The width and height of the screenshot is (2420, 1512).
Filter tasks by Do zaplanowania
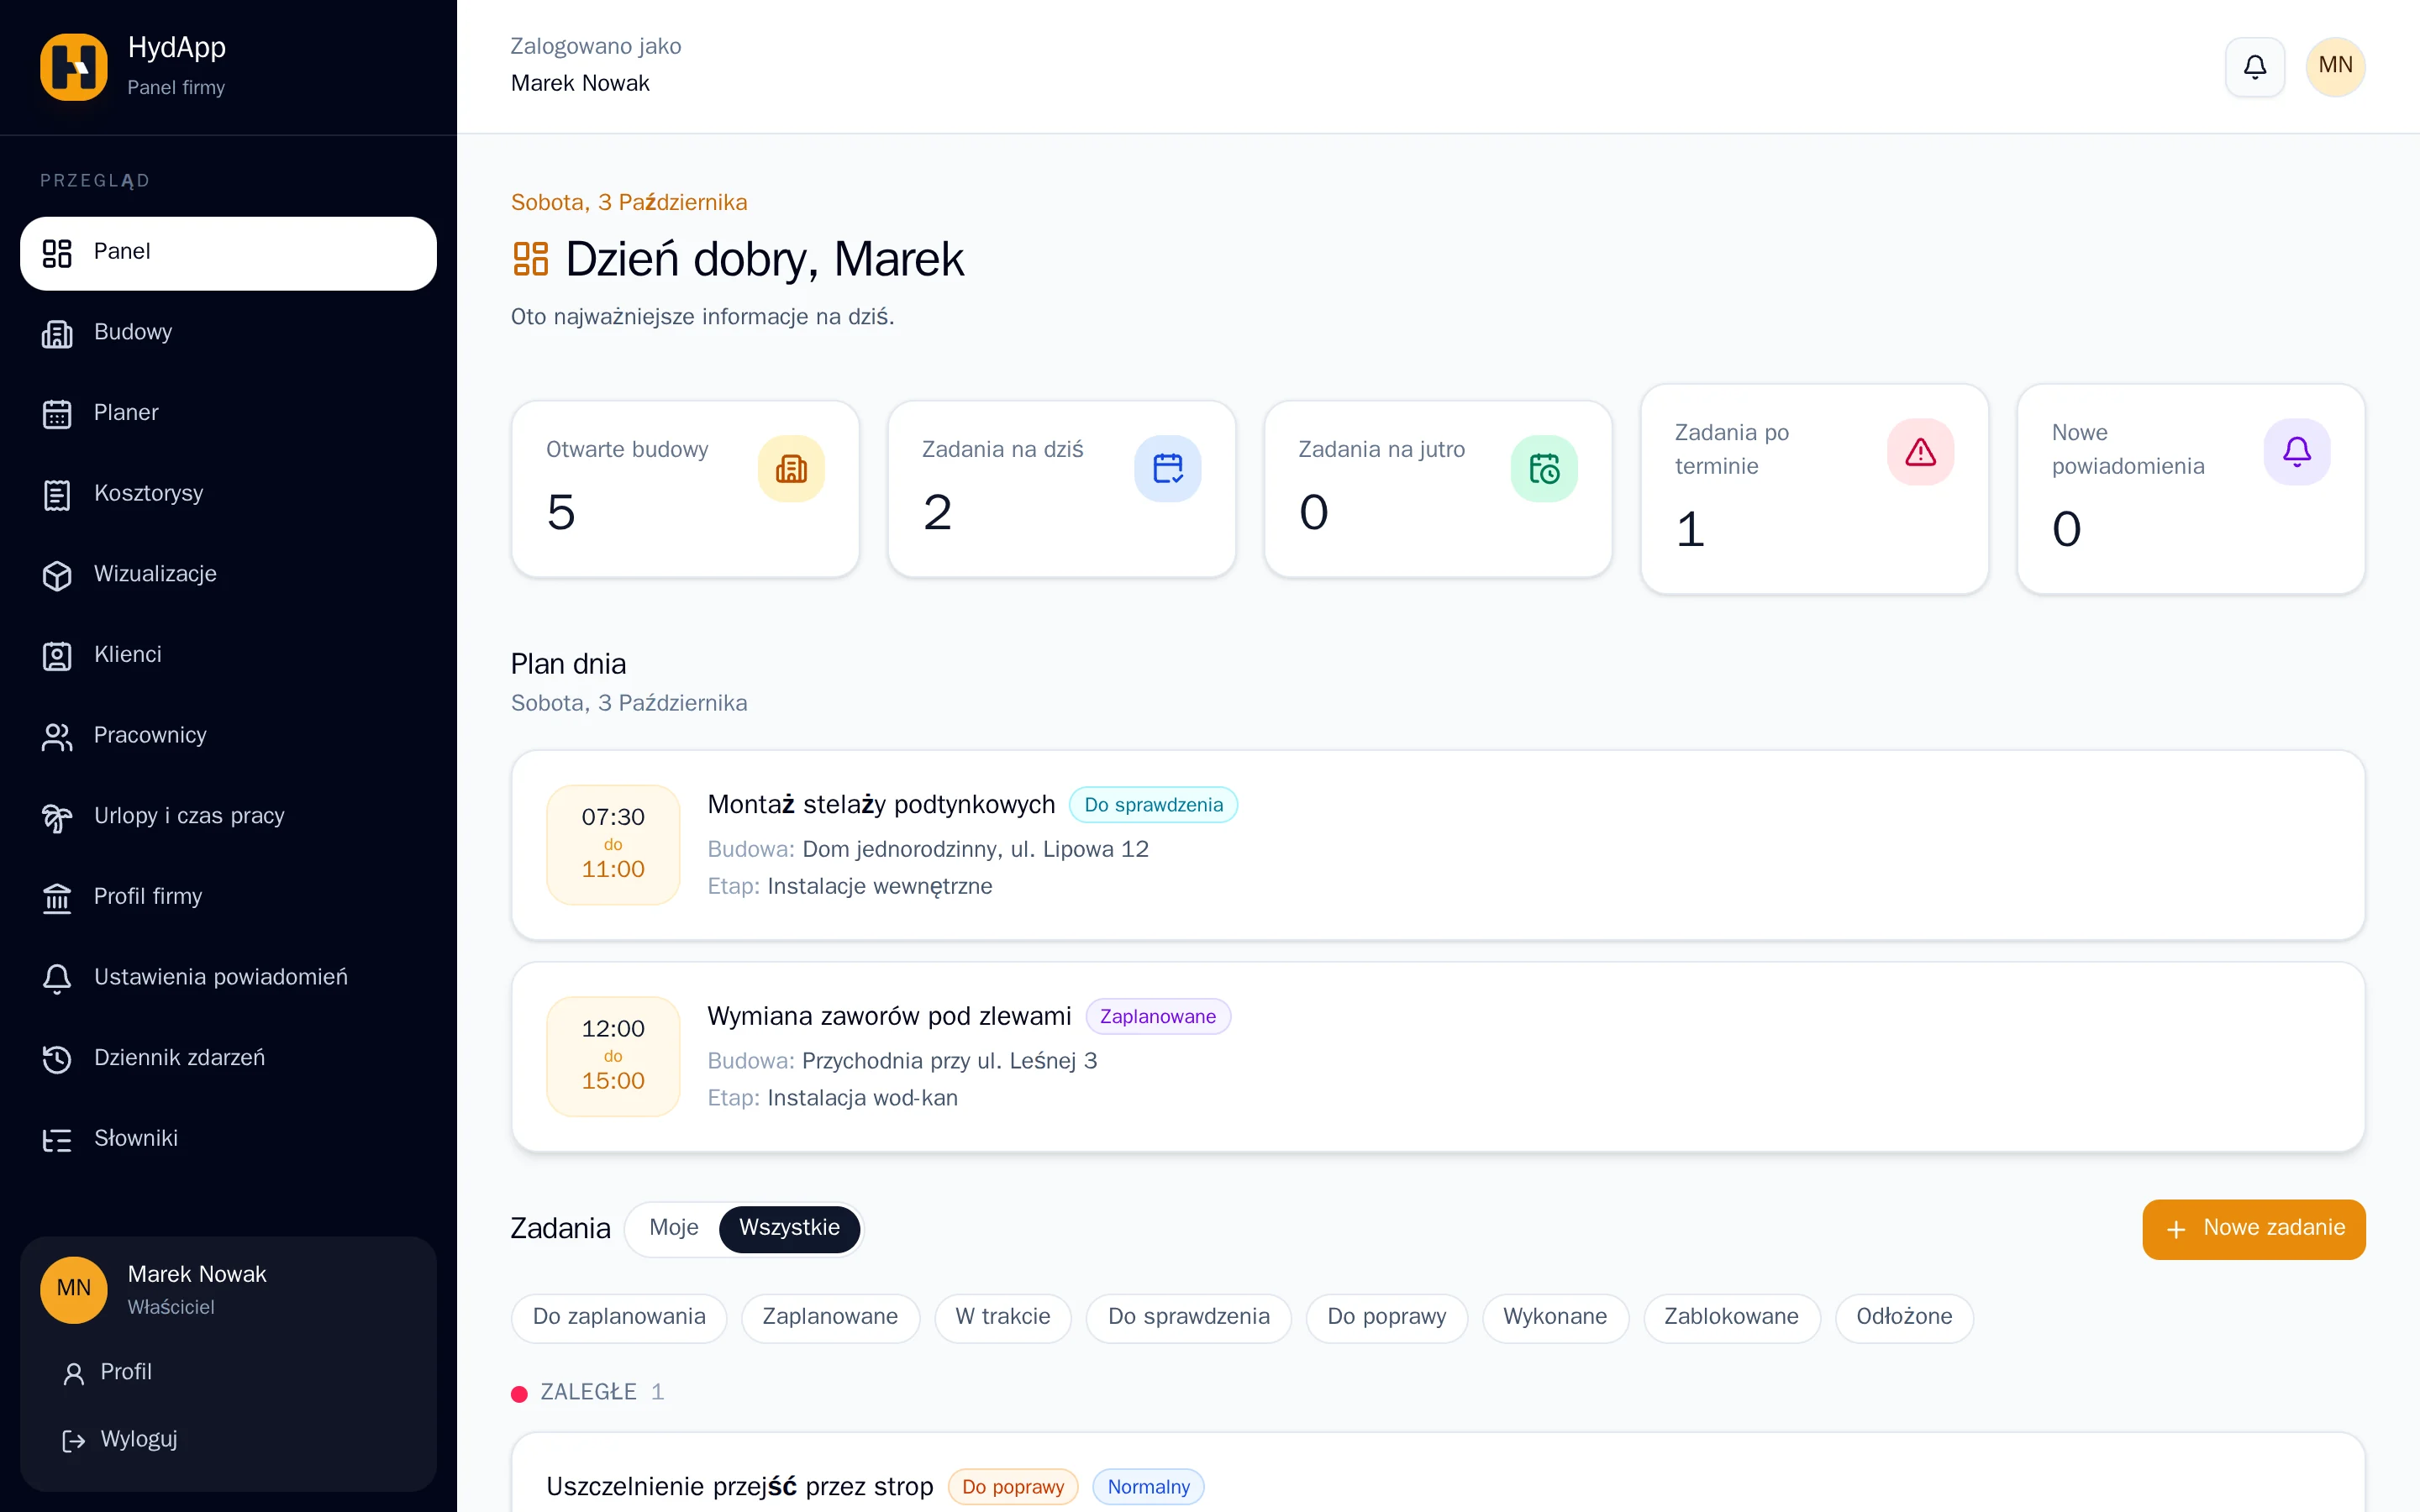(619, 1317)
